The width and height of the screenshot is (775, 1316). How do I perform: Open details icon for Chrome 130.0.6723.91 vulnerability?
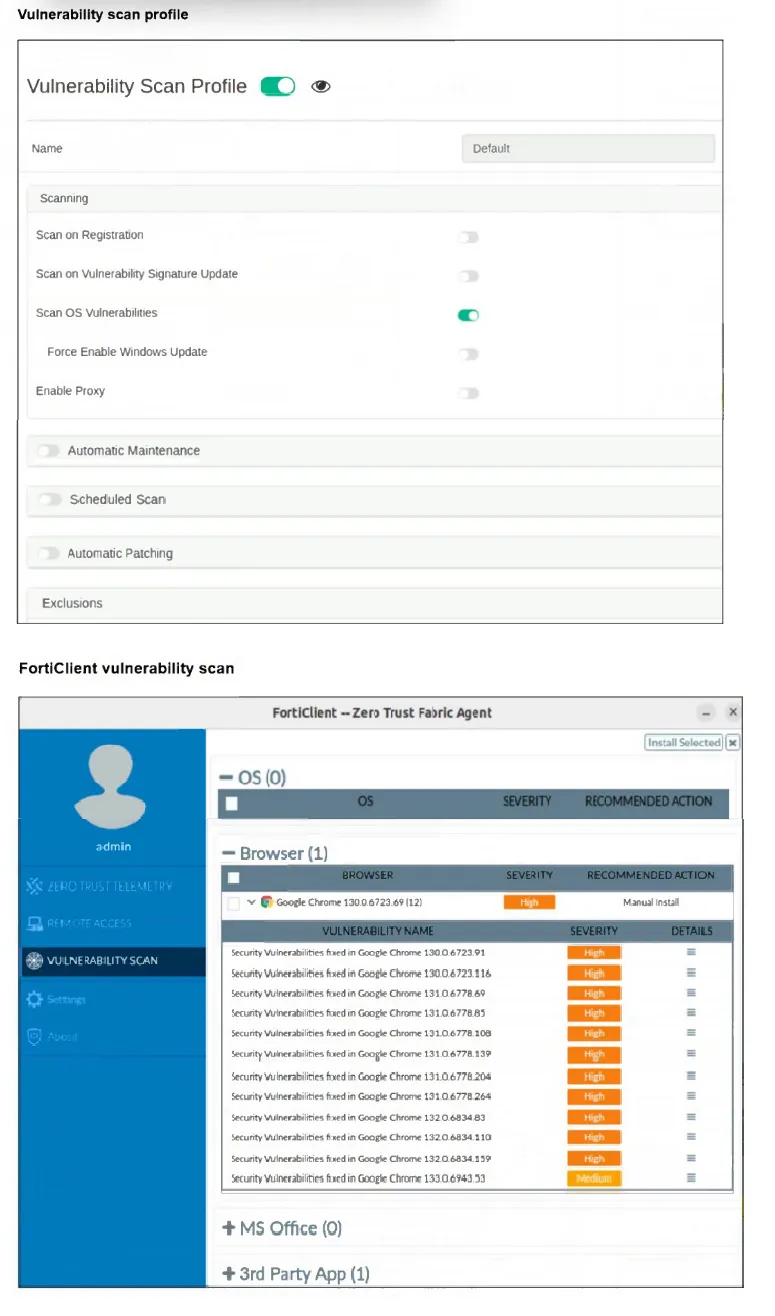click(x=691, y=952)
